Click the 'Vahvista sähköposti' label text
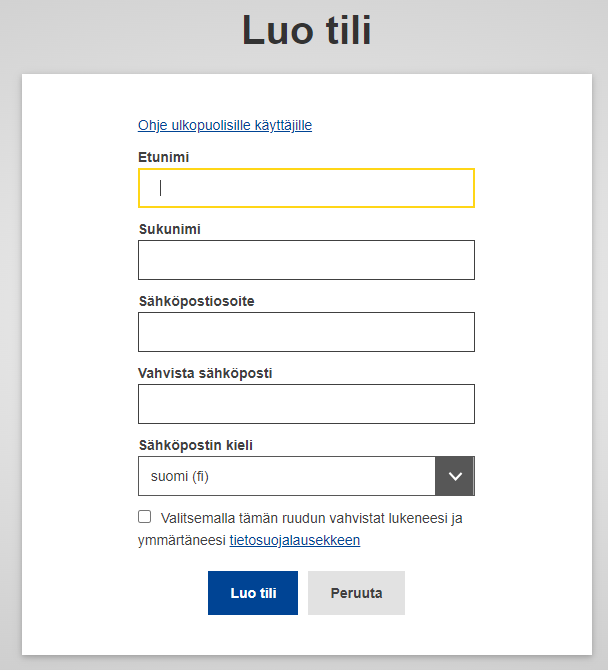The width and height of the screenshot is (608, 670). (x=205, y=373)
